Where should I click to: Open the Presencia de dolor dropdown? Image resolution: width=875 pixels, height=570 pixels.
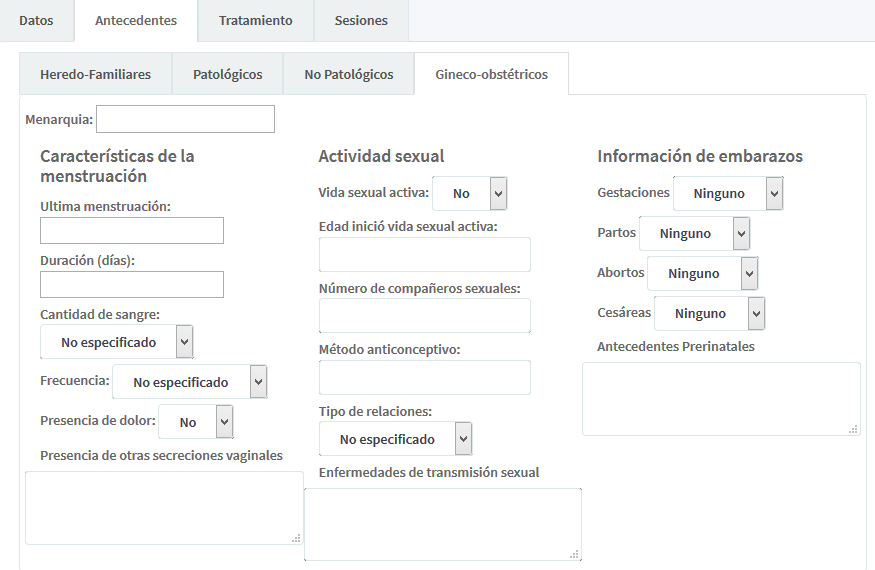[195, 422]
